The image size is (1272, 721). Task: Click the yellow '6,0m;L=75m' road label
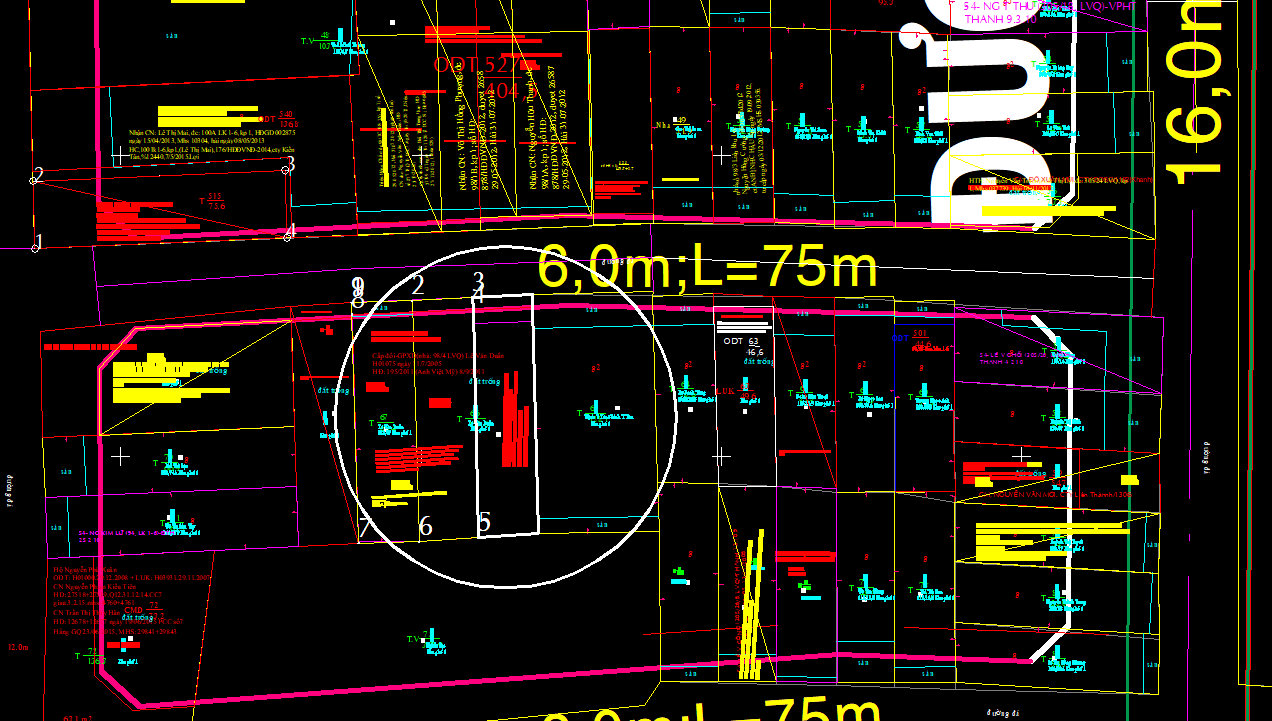(x=707, y=267)
